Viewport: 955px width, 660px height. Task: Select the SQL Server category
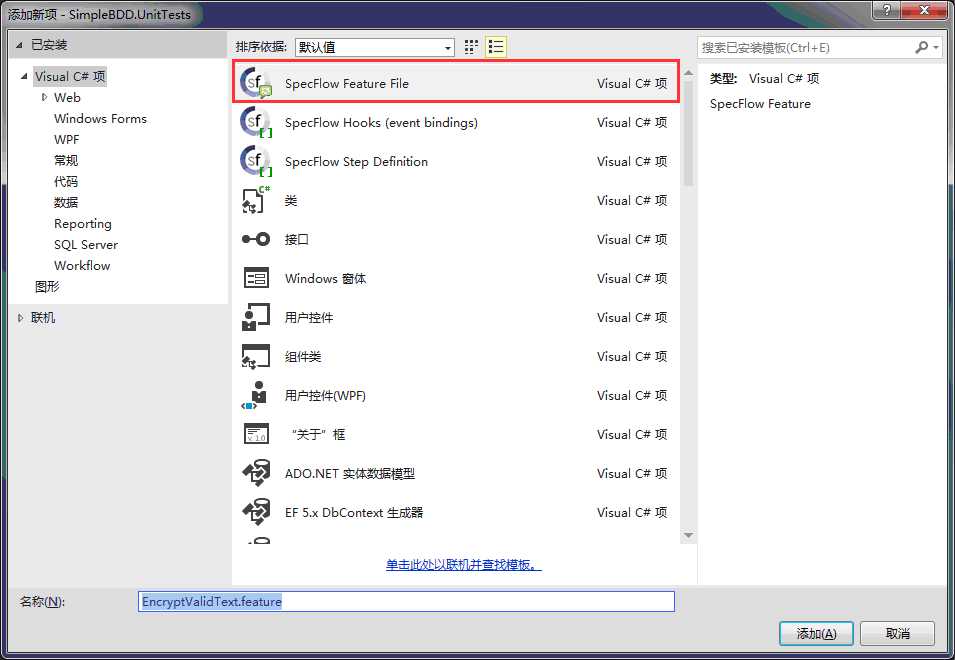pos(86,245)
